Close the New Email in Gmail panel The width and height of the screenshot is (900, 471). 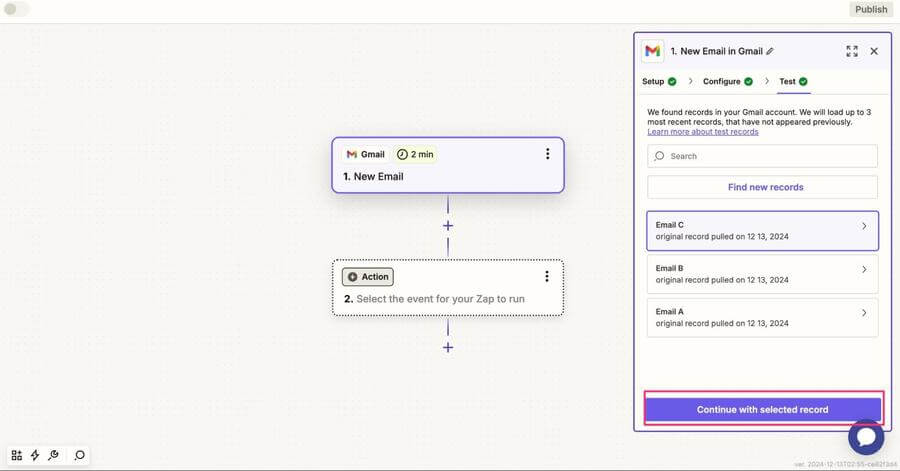click(874, 51)
